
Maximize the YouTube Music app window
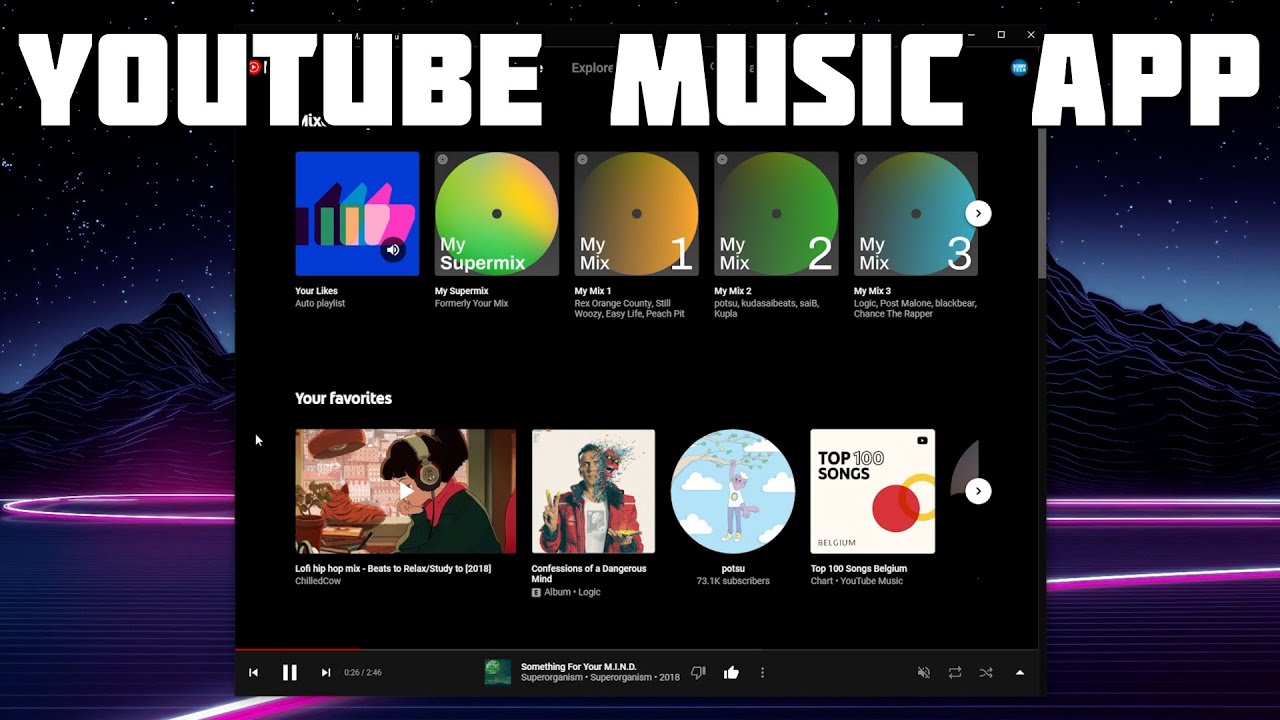[x=1001, y=34]
